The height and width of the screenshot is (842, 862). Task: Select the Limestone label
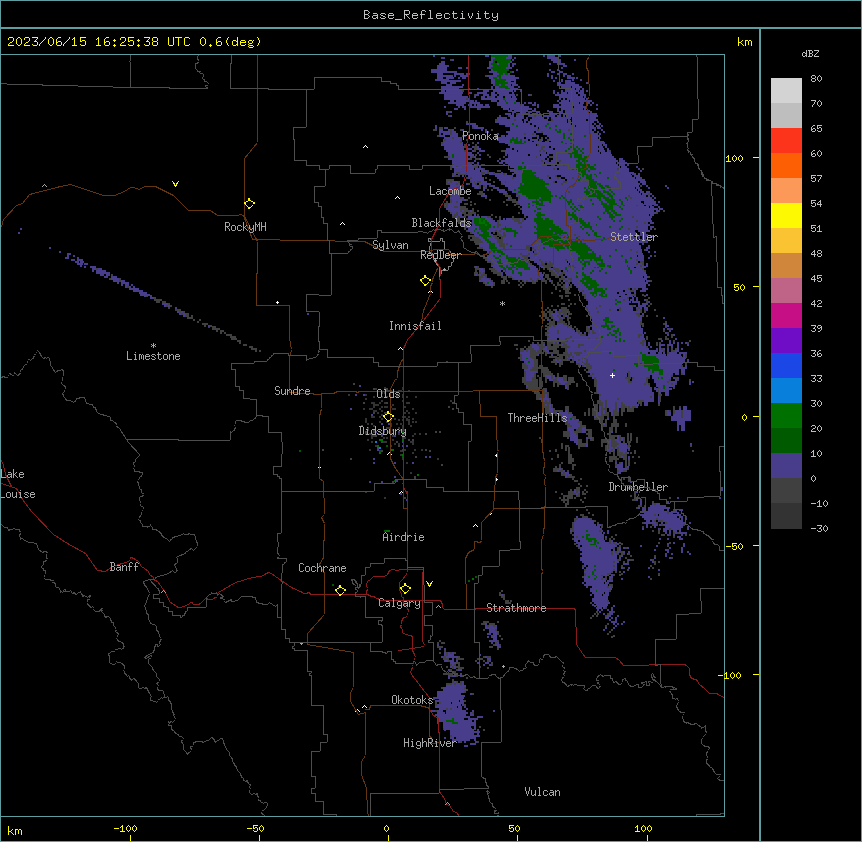pyautogui.click(x=153, y=356)
